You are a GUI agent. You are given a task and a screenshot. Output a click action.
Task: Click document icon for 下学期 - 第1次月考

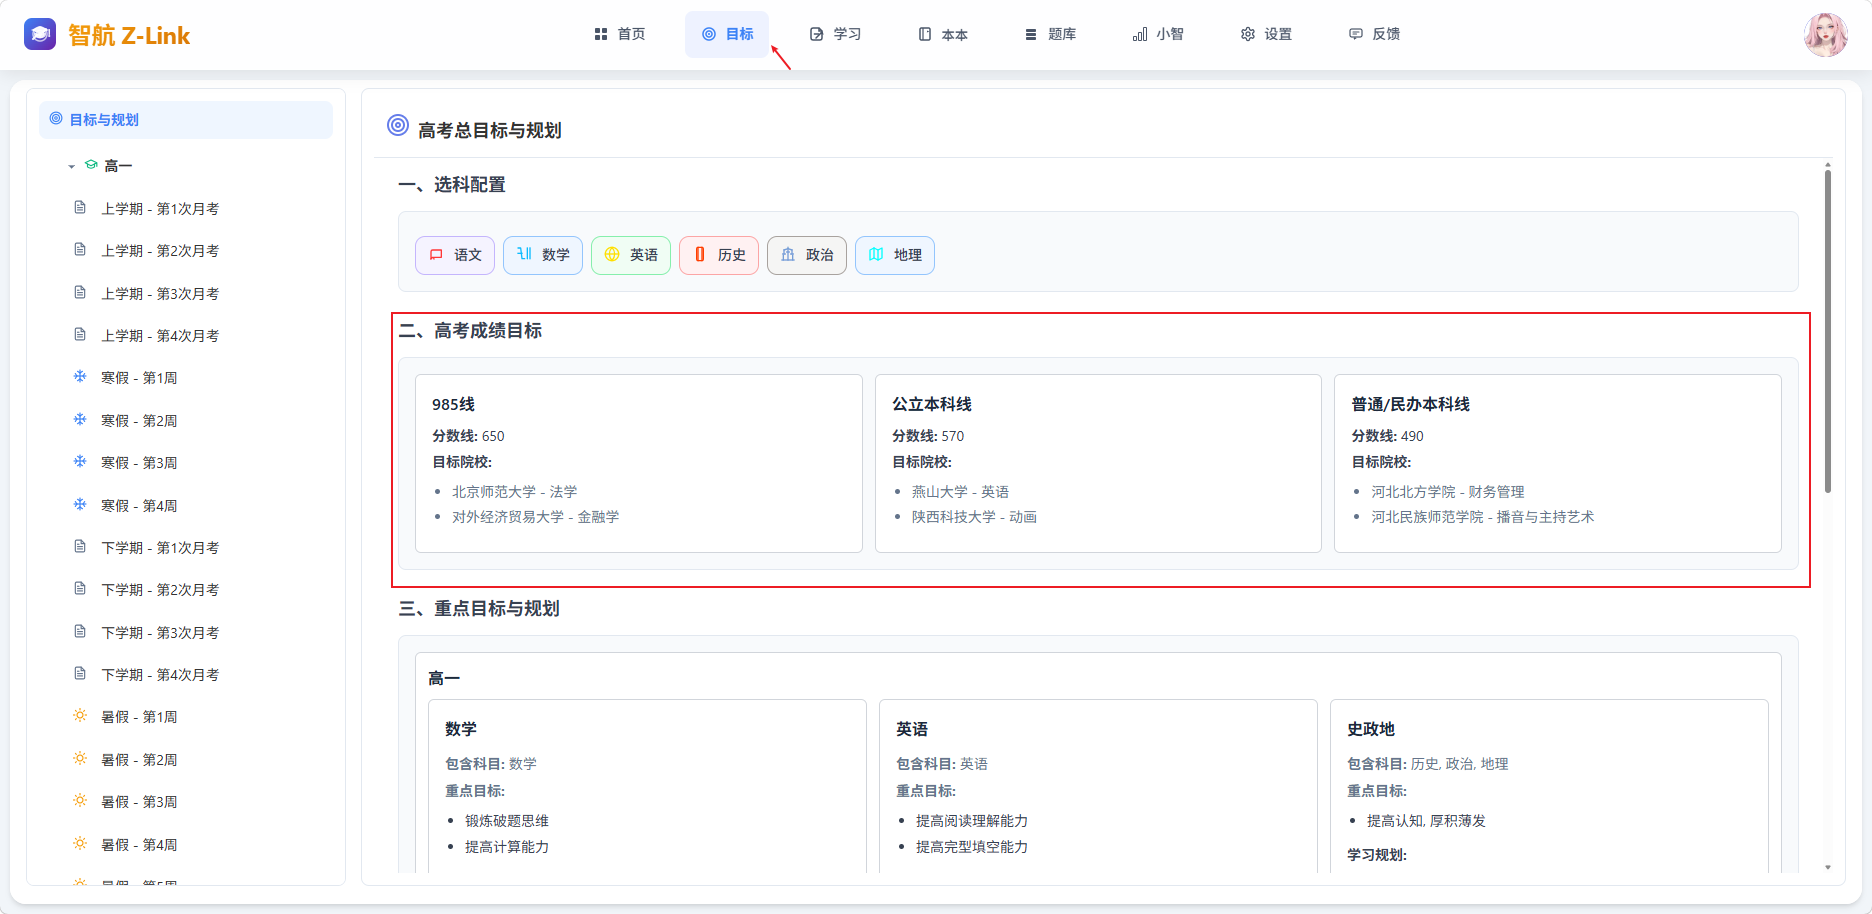tap(80, 547)
